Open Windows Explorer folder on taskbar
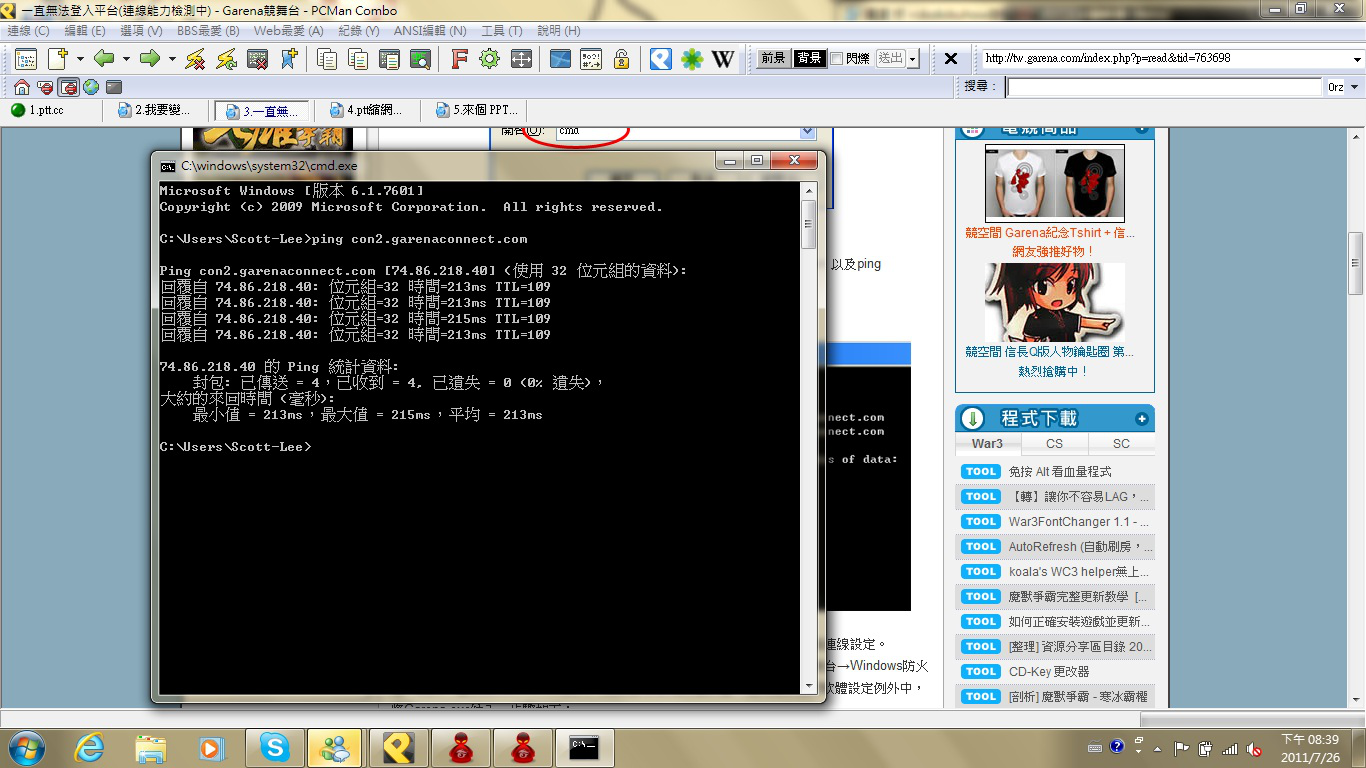Image resolution: width=1366 pixels, height=768 pixels. point(151,747)
